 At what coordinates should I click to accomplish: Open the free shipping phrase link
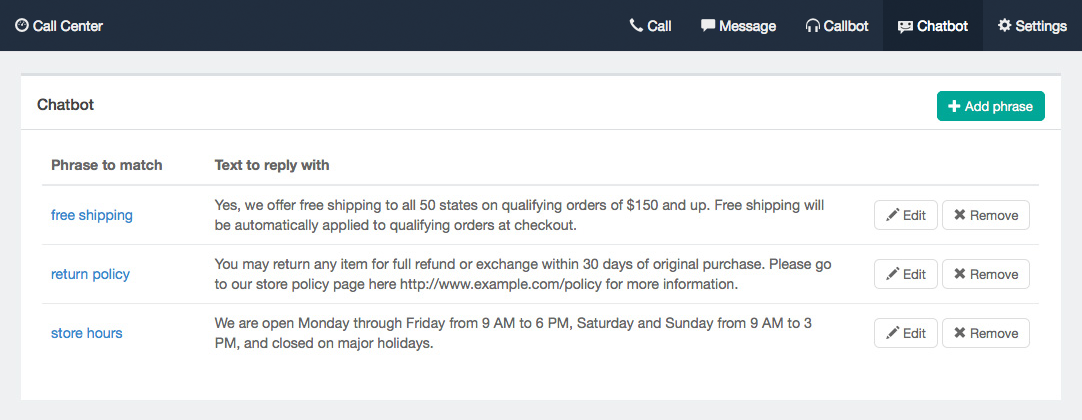point(92,215)
